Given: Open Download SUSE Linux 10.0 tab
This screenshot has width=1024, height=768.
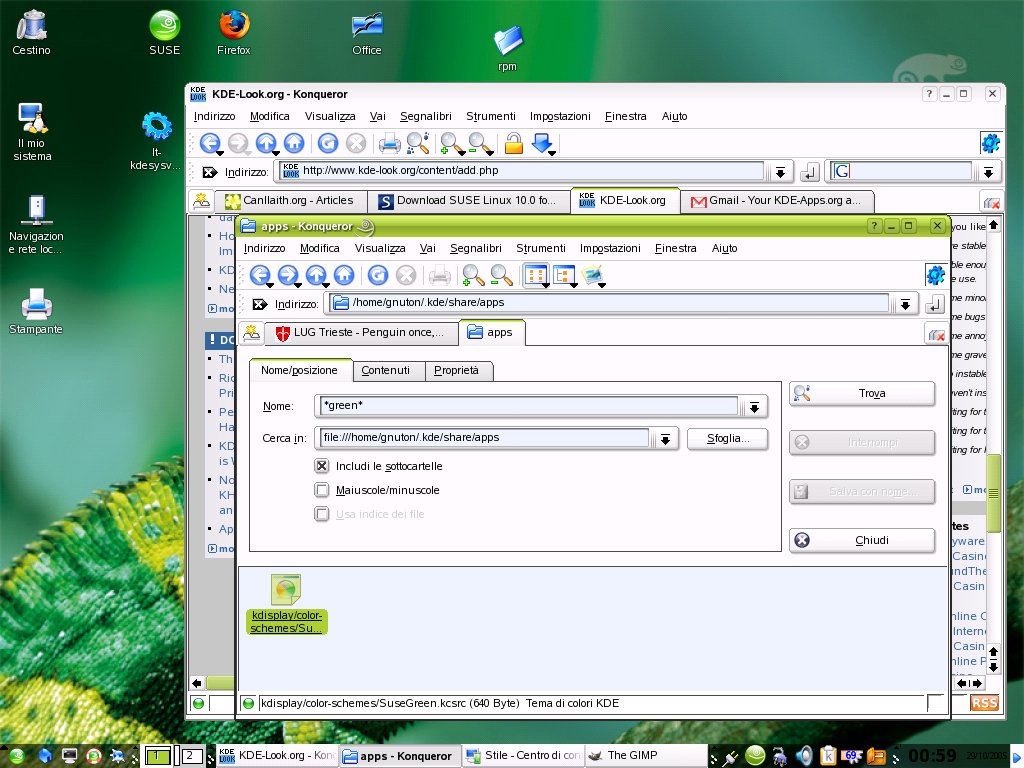Looking at the screenshot, I should pyautogui.click(x=468, y=200).
